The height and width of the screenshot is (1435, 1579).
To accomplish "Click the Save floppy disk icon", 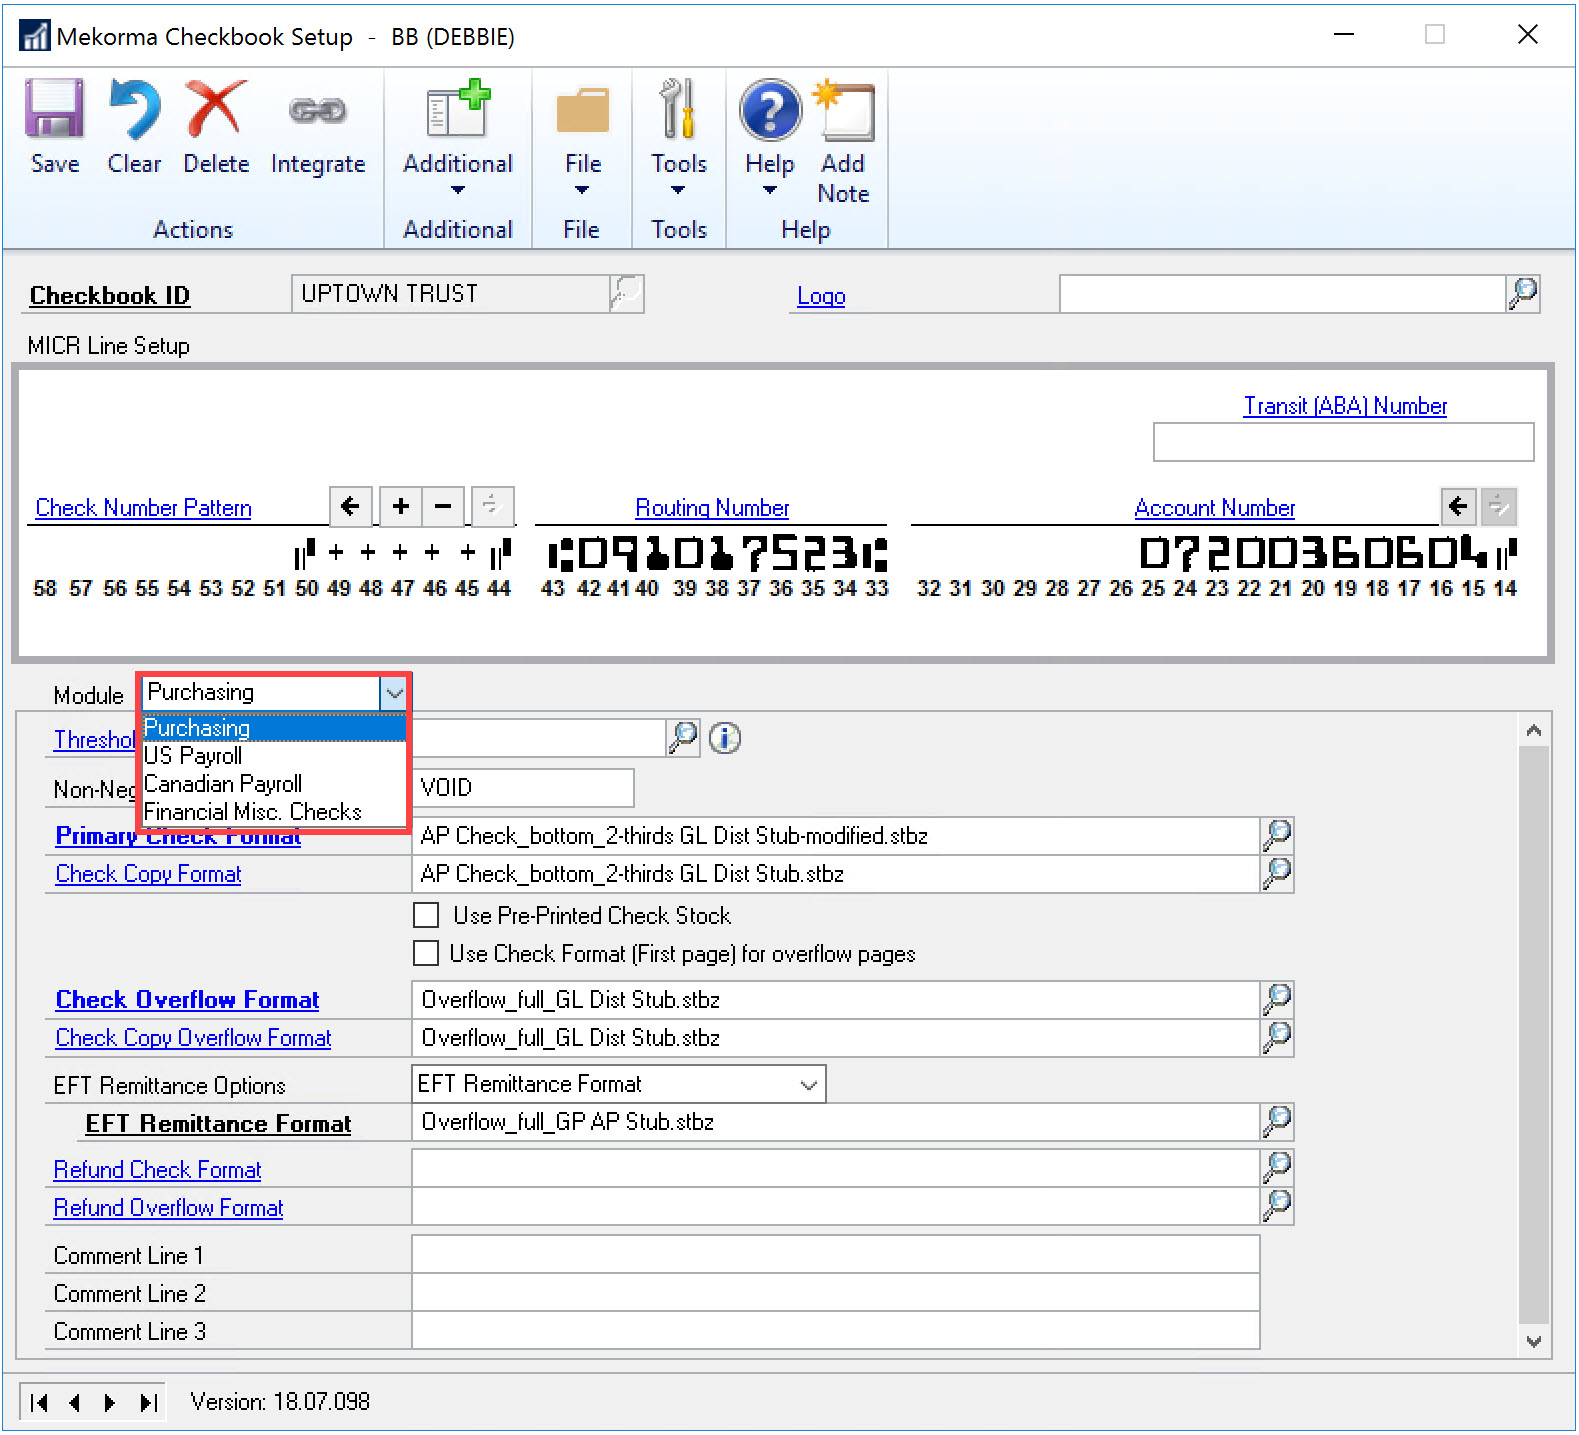I will coord(54,109).
